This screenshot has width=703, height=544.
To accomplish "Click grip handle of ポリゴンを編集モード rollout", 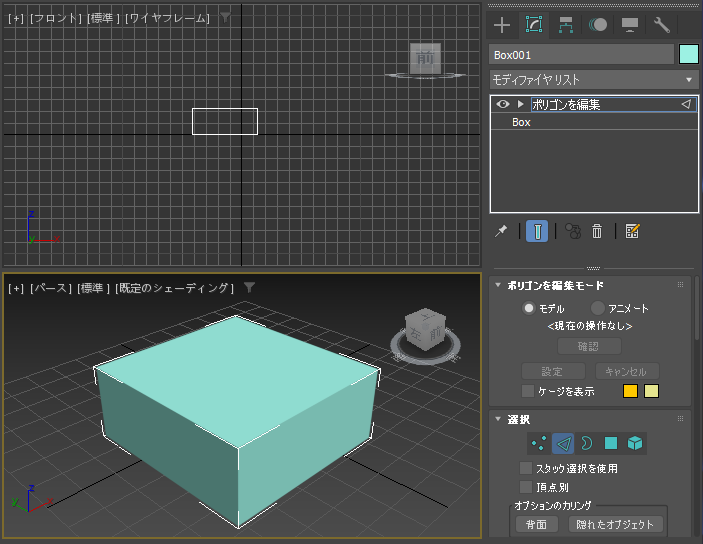I will (x=681, y=284).
